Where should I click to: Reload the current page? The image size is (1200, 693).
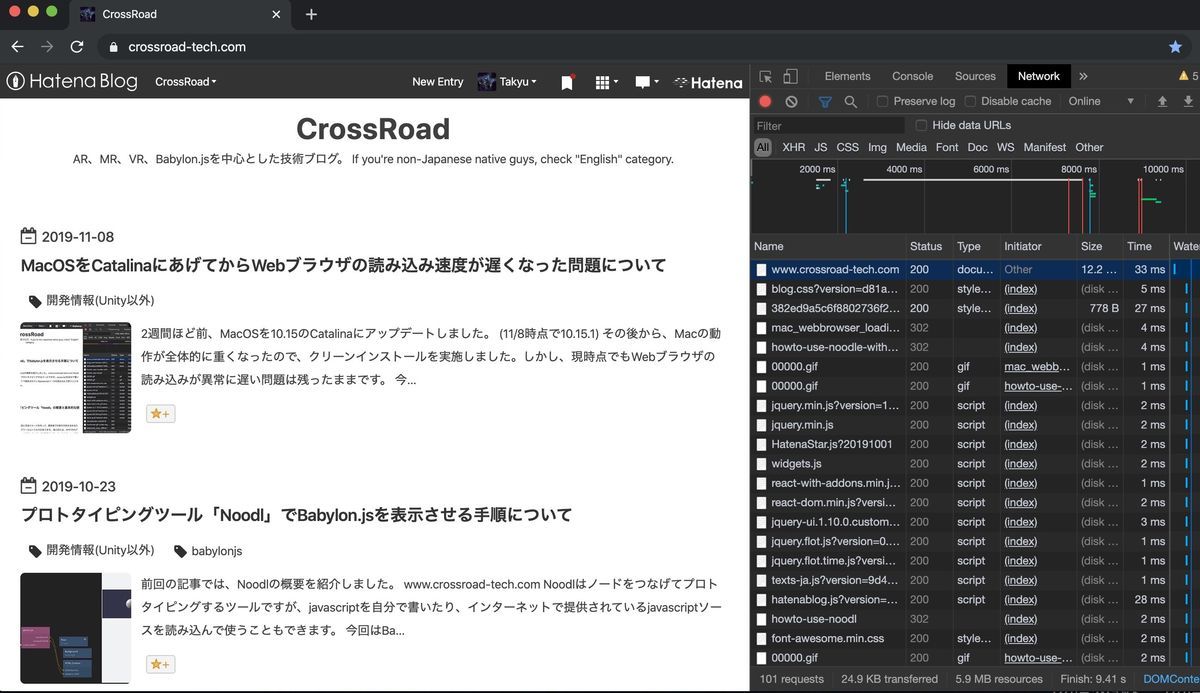point(77,47)
